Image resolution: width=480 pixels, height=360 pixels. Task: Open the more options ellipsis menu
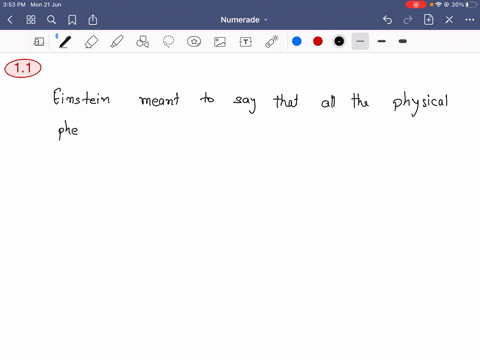(x=470, y=20)
